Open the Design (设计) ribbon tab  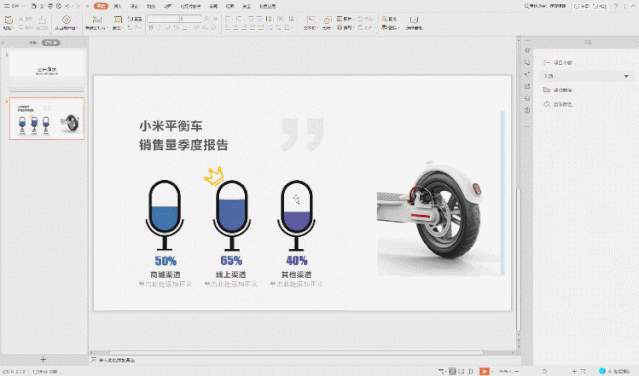coord(134,6)
